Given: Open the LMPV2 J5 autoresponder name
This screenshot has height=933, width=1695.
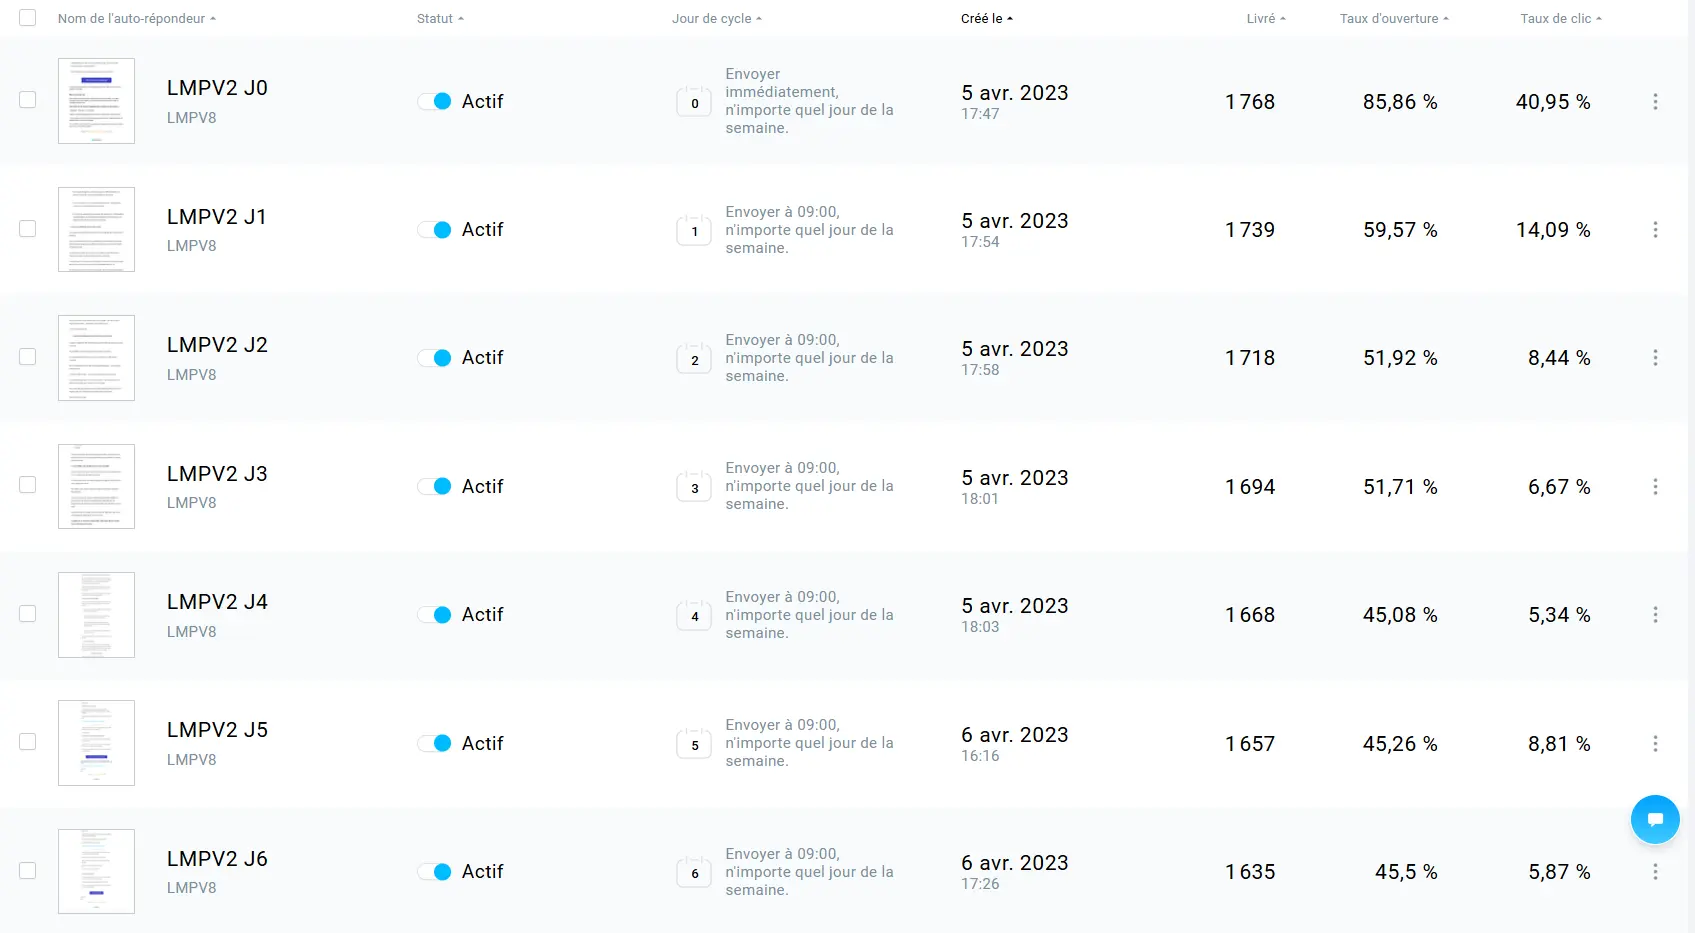Looking at the screenshot, I should pos(217,730).
